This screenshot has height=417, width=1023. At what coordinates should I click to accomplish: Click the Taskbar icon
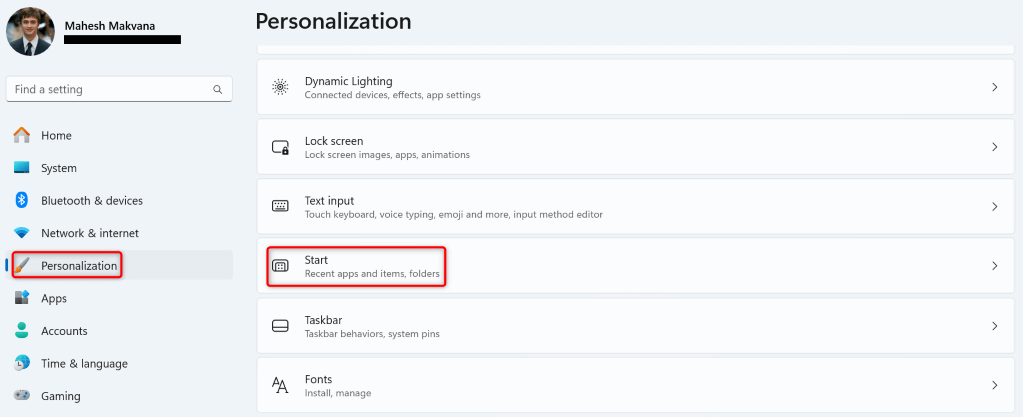pyautogui.click(x=281, y=326)
